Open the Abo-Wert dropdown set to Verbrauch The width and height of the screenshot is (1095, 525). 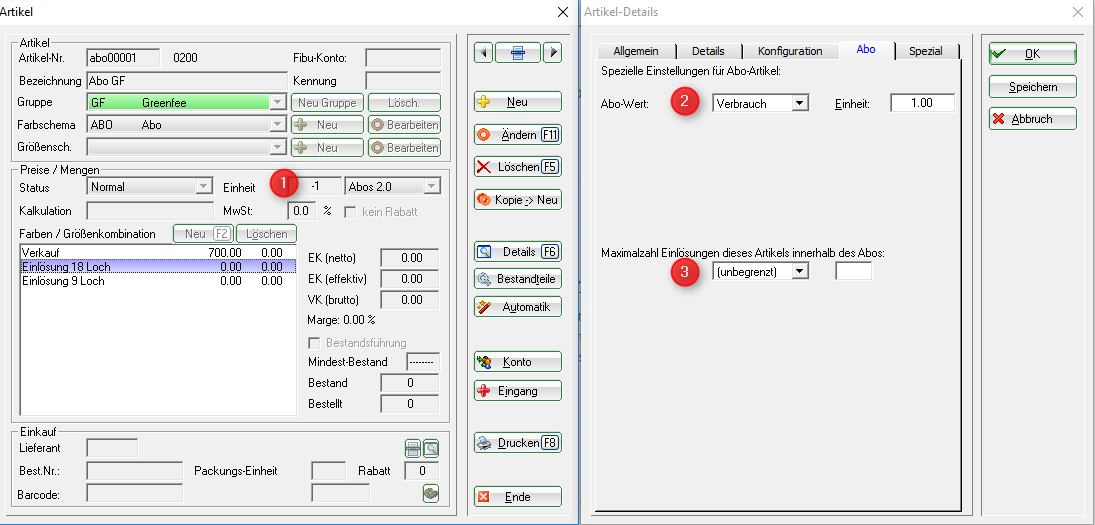point(799,103)
